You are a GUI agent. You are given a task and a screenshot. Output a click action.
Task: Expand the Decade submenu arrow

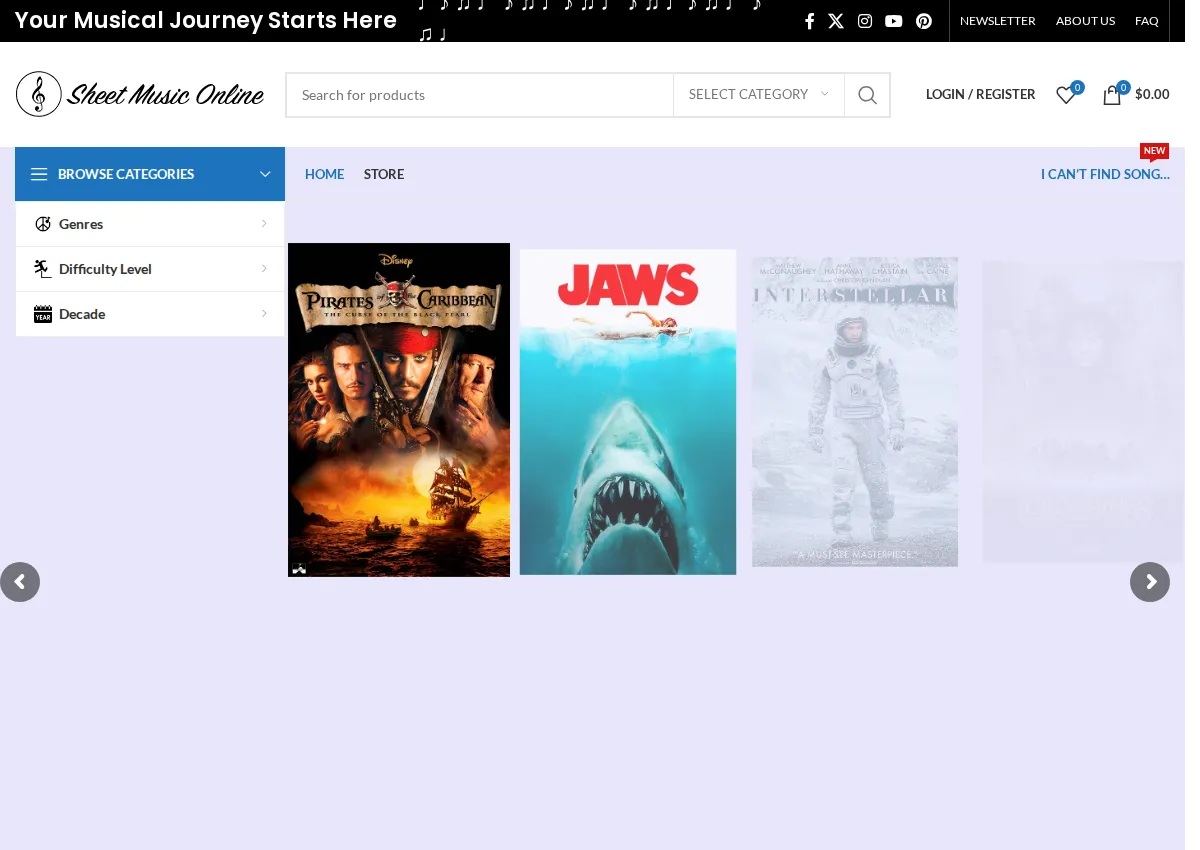(264, 314)
